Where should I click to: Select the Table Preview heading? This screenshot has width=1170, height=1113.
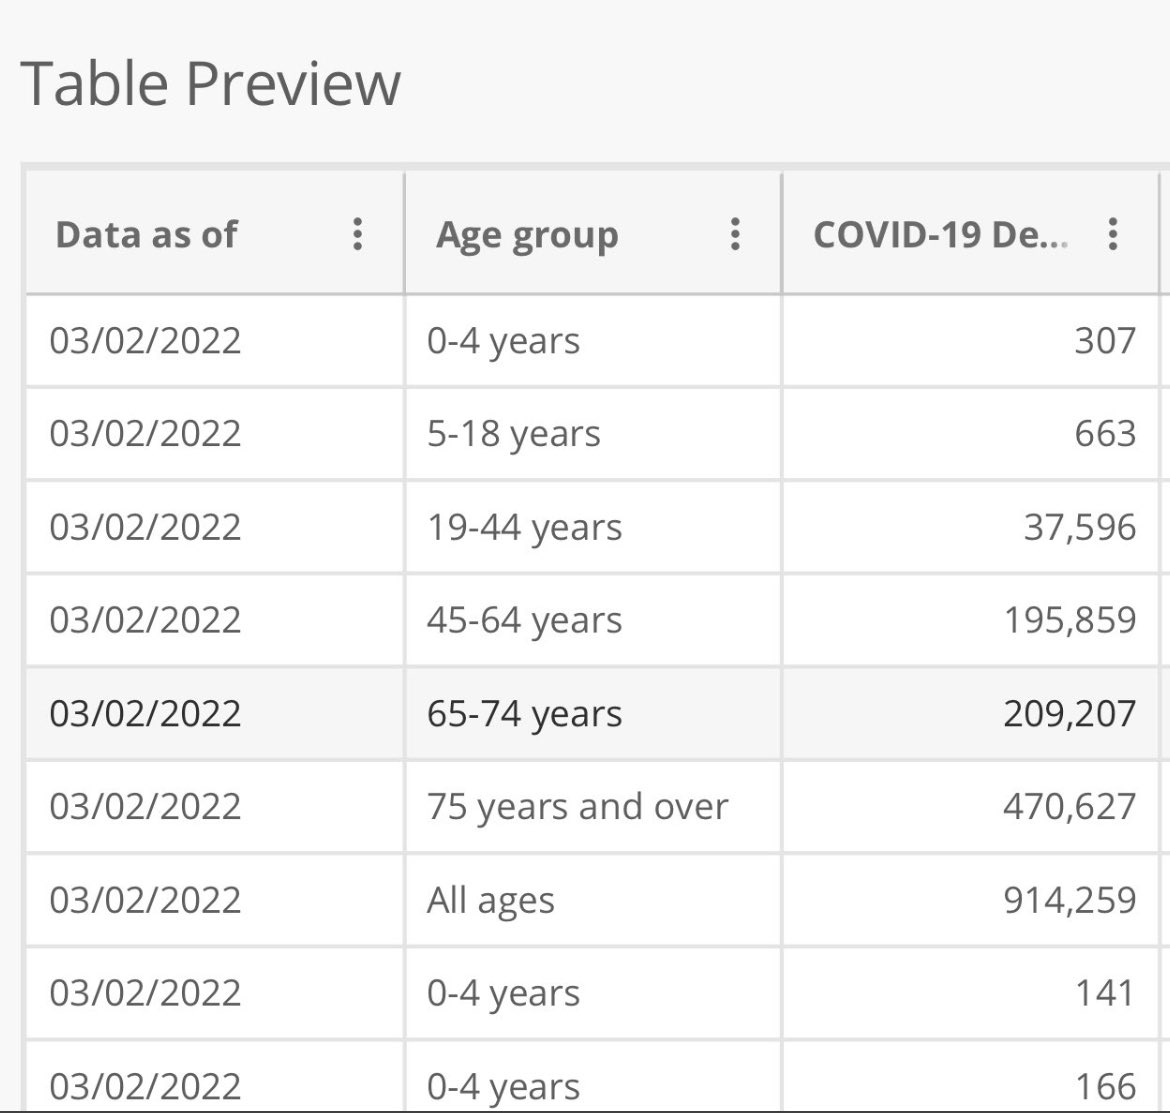tap(210, 84)
